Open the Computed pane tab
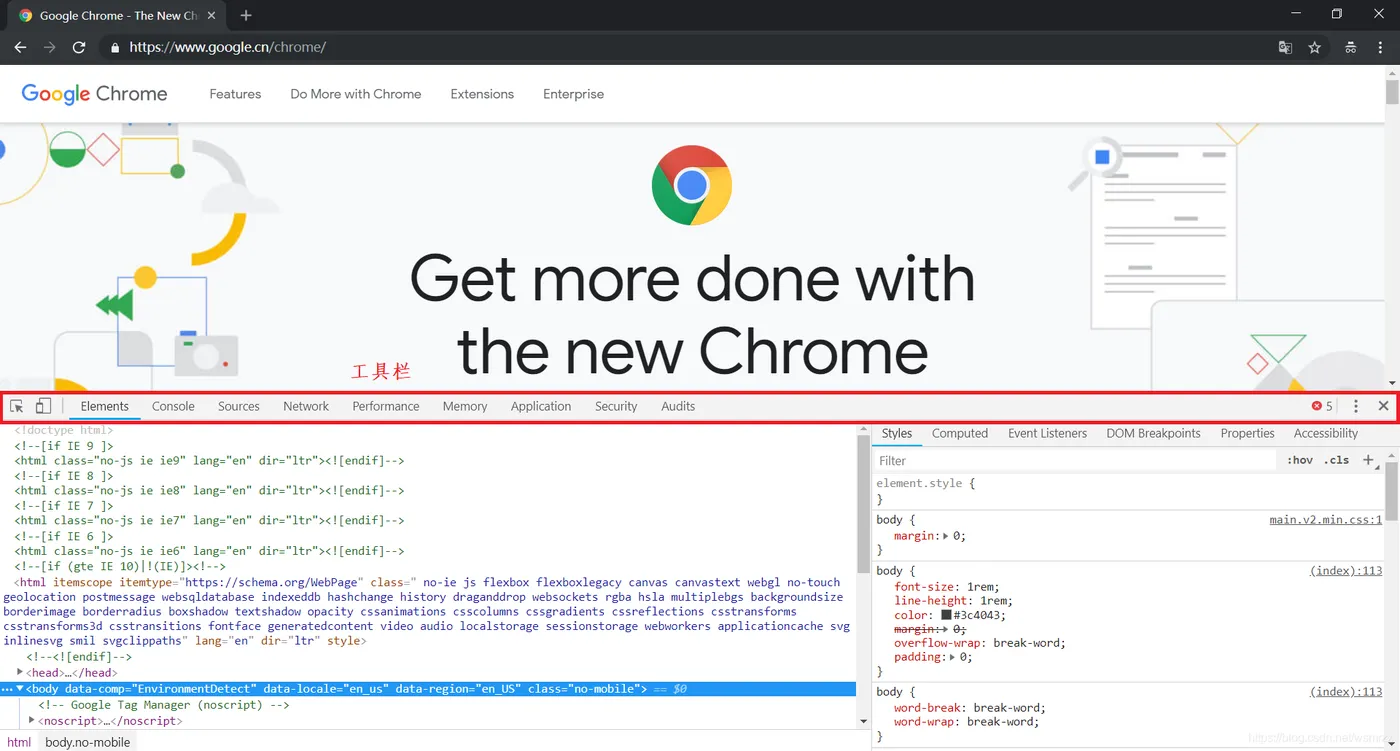Image resolution: width=1400 pixels, height=751 pixels. [960, 433]
